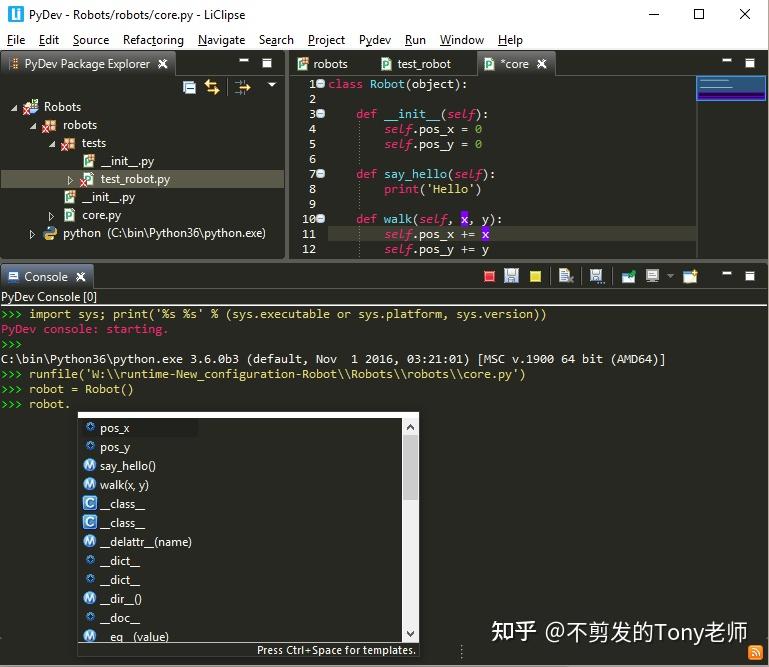
Task: Expand the test_robot.py tree node
Action: click(x=70, y=180)
